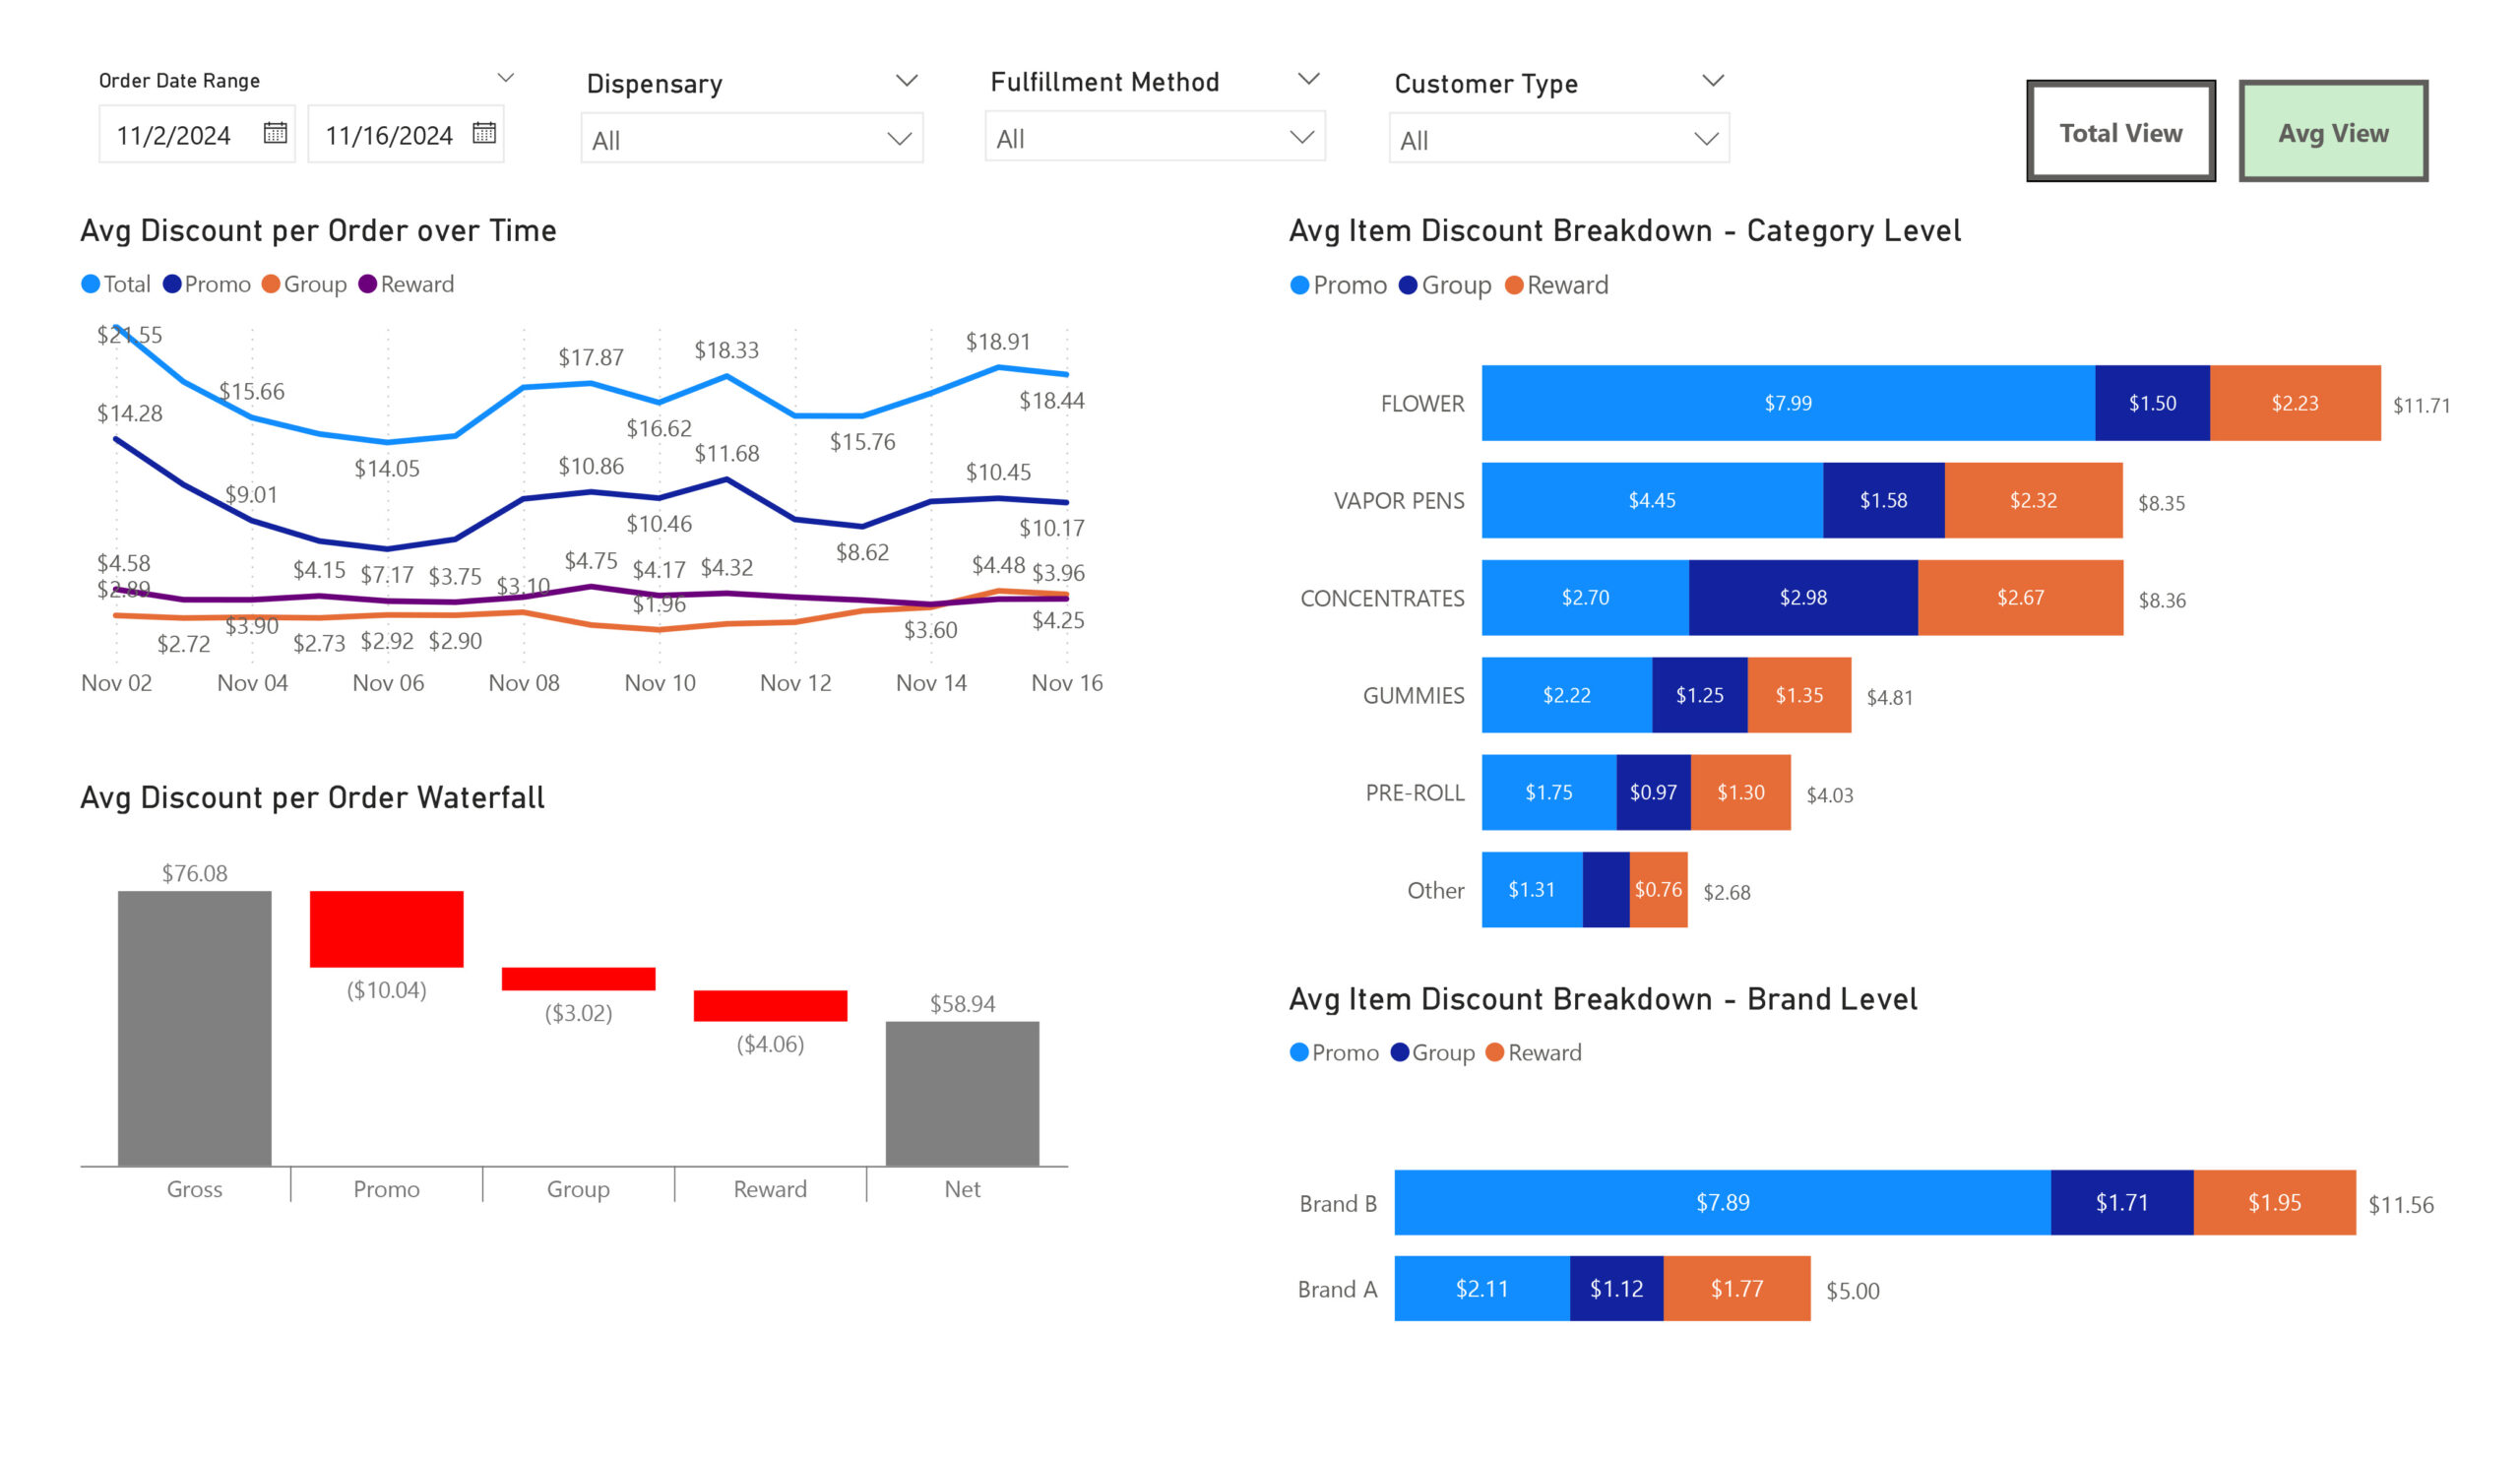The width and height of the screenshot is (2520, 1457).
Task: Collapse the Order Date Range slicer chevron
Action: click(506, 78)
